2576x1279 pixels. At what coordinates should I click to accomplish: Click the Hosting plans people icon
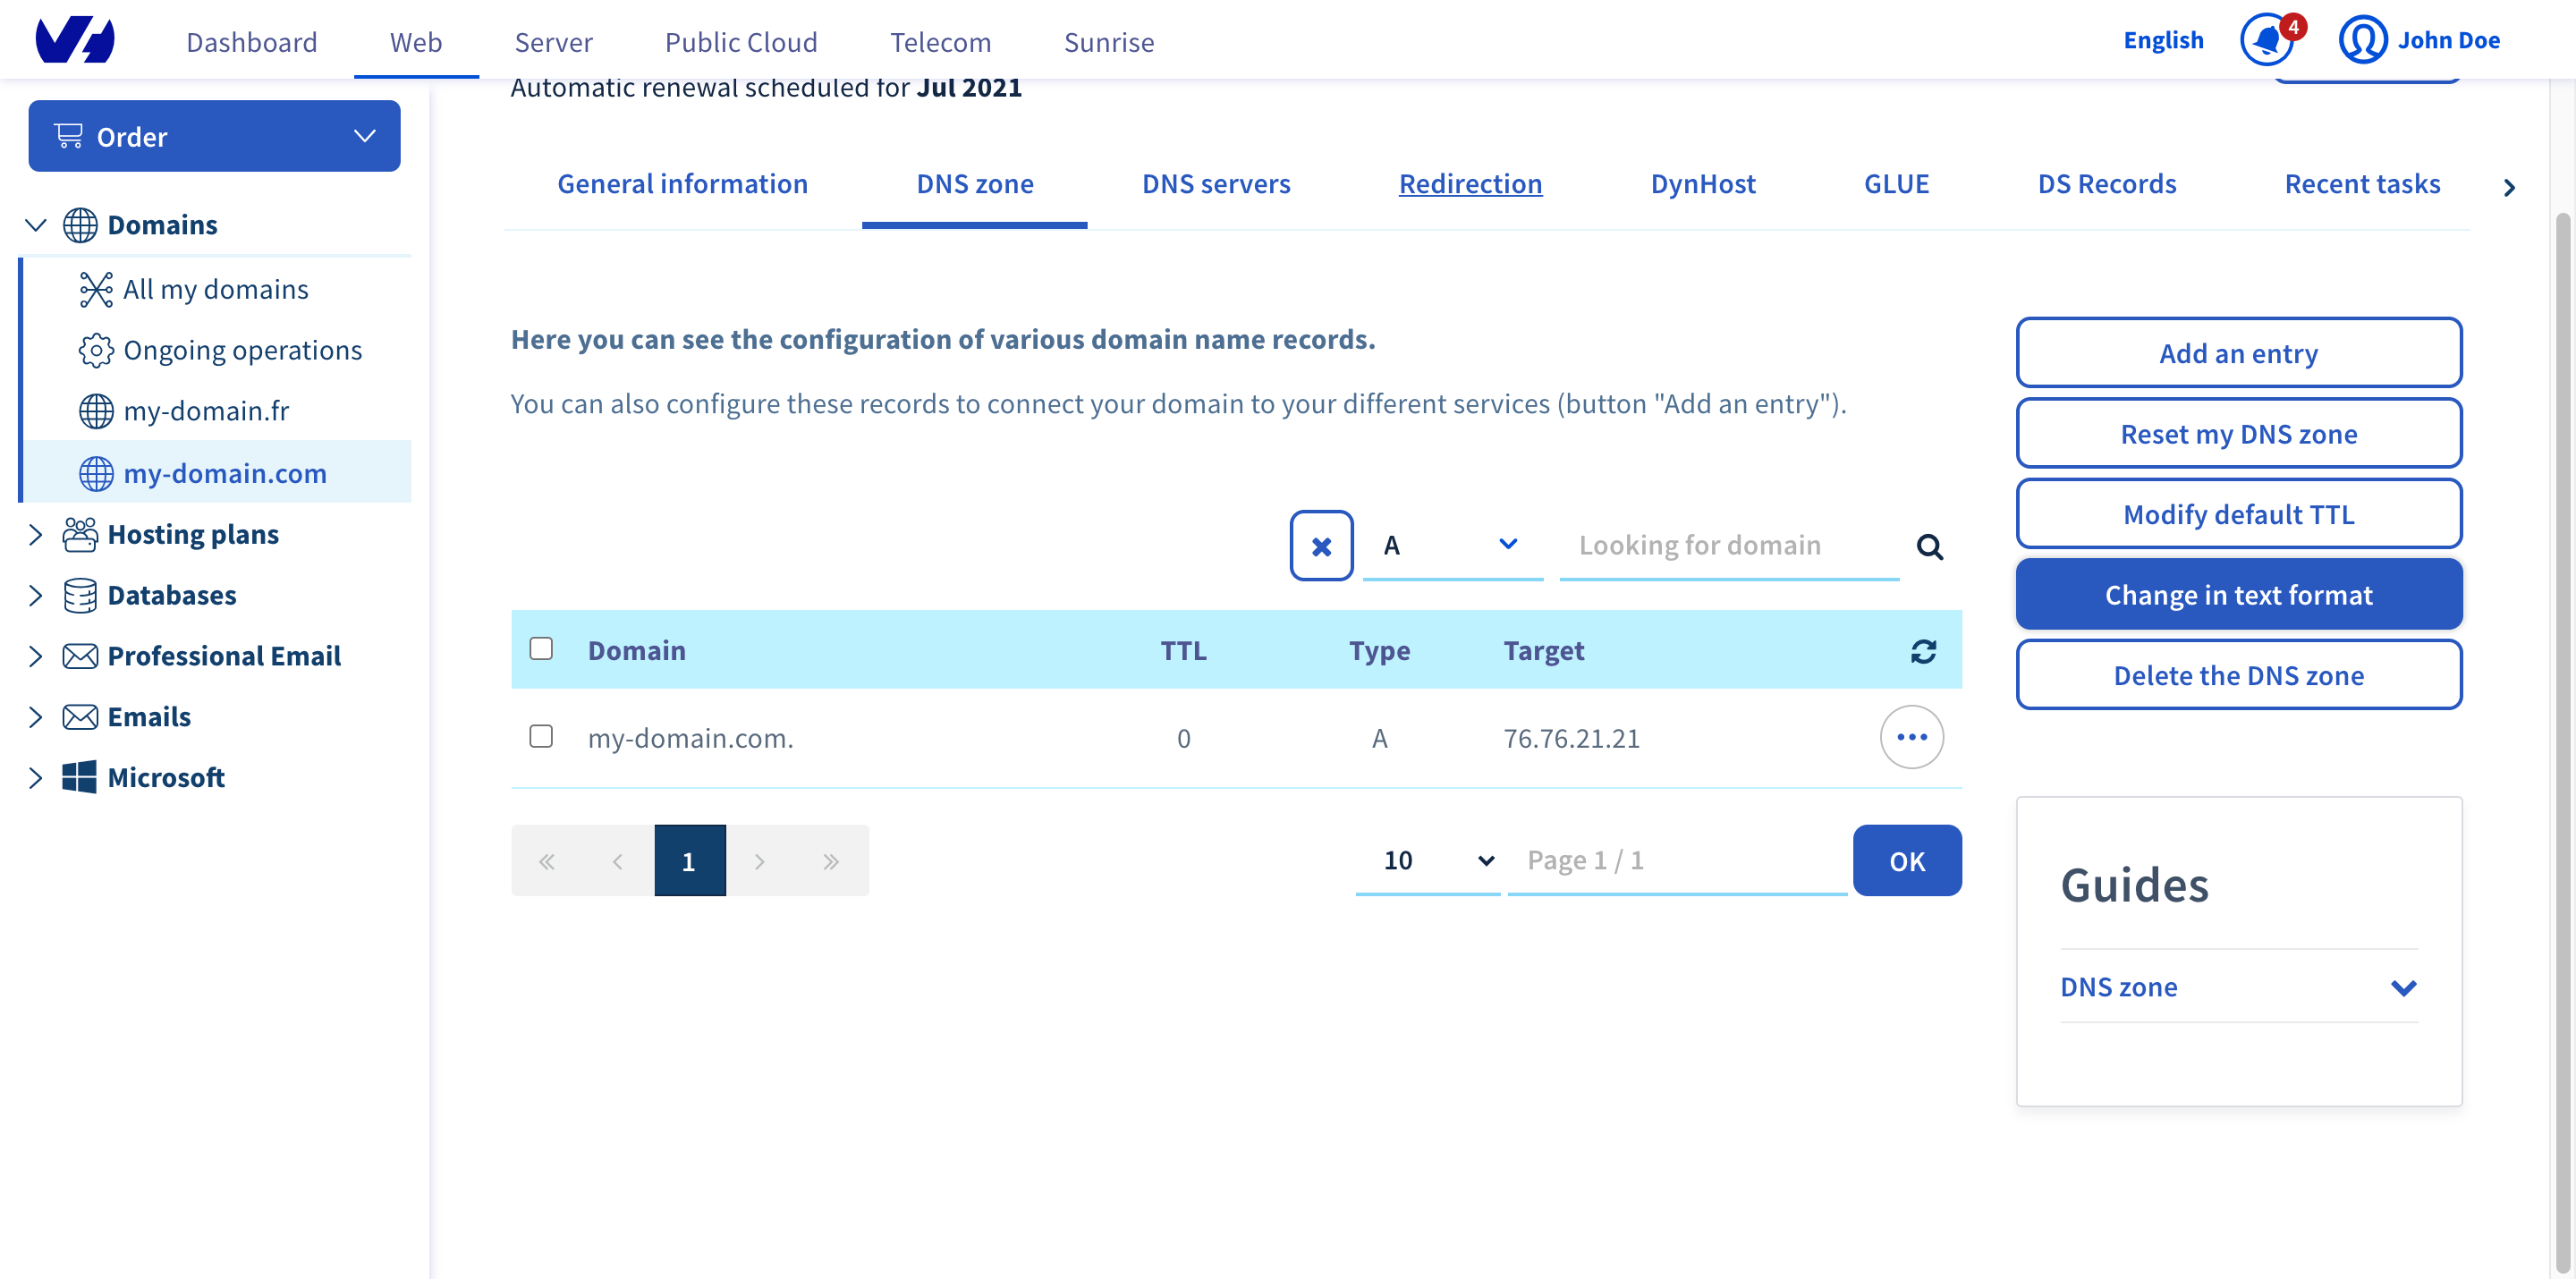click(80, 535)
